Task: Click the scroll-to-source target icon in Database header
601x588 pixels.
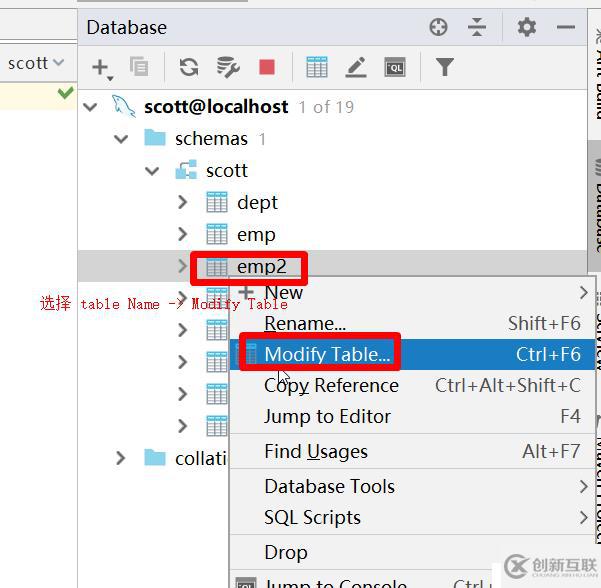Action: pyautogui.click(x=438, y=28)
